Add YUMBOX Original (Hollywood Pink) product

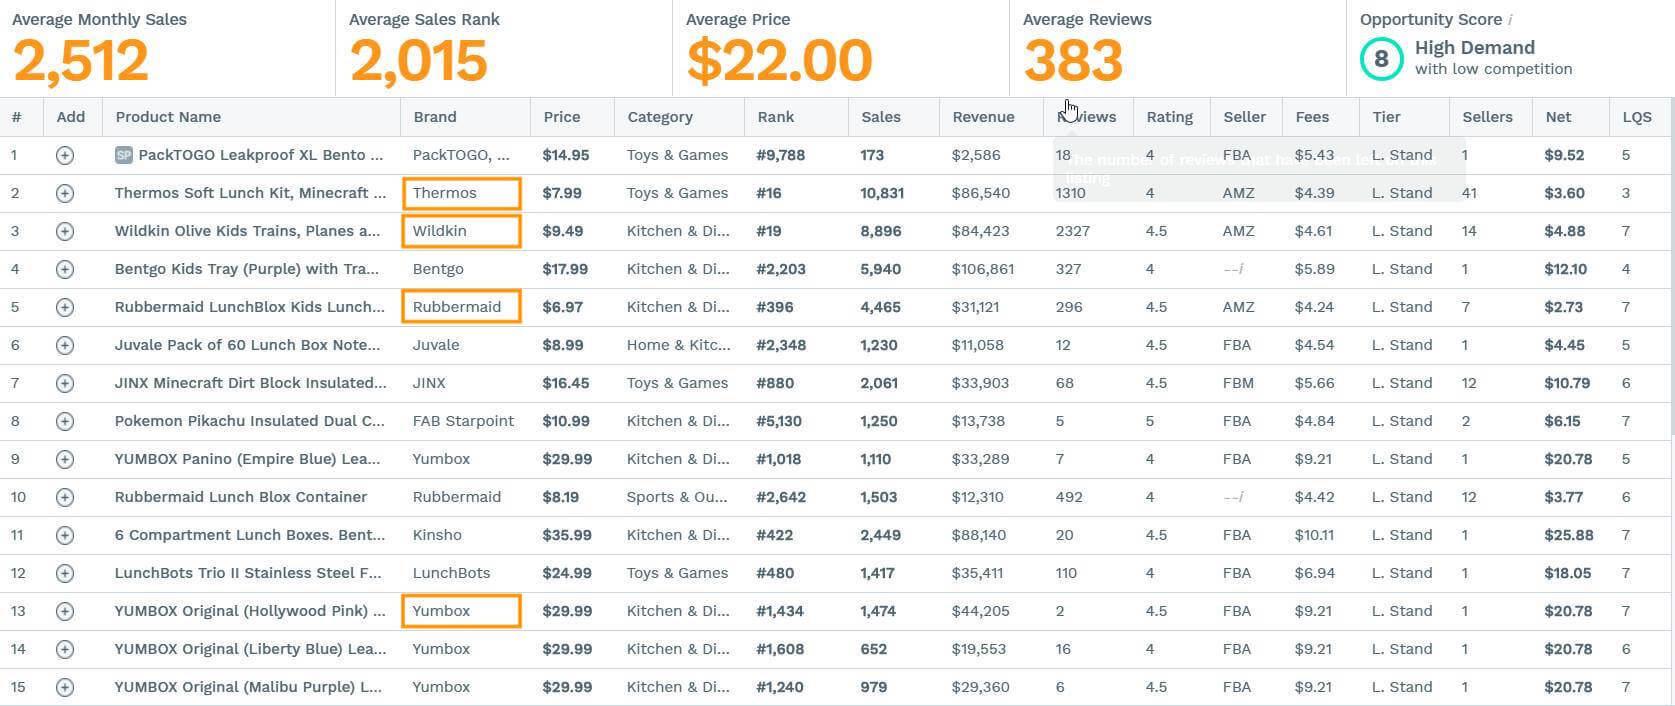tap(65, 611)
